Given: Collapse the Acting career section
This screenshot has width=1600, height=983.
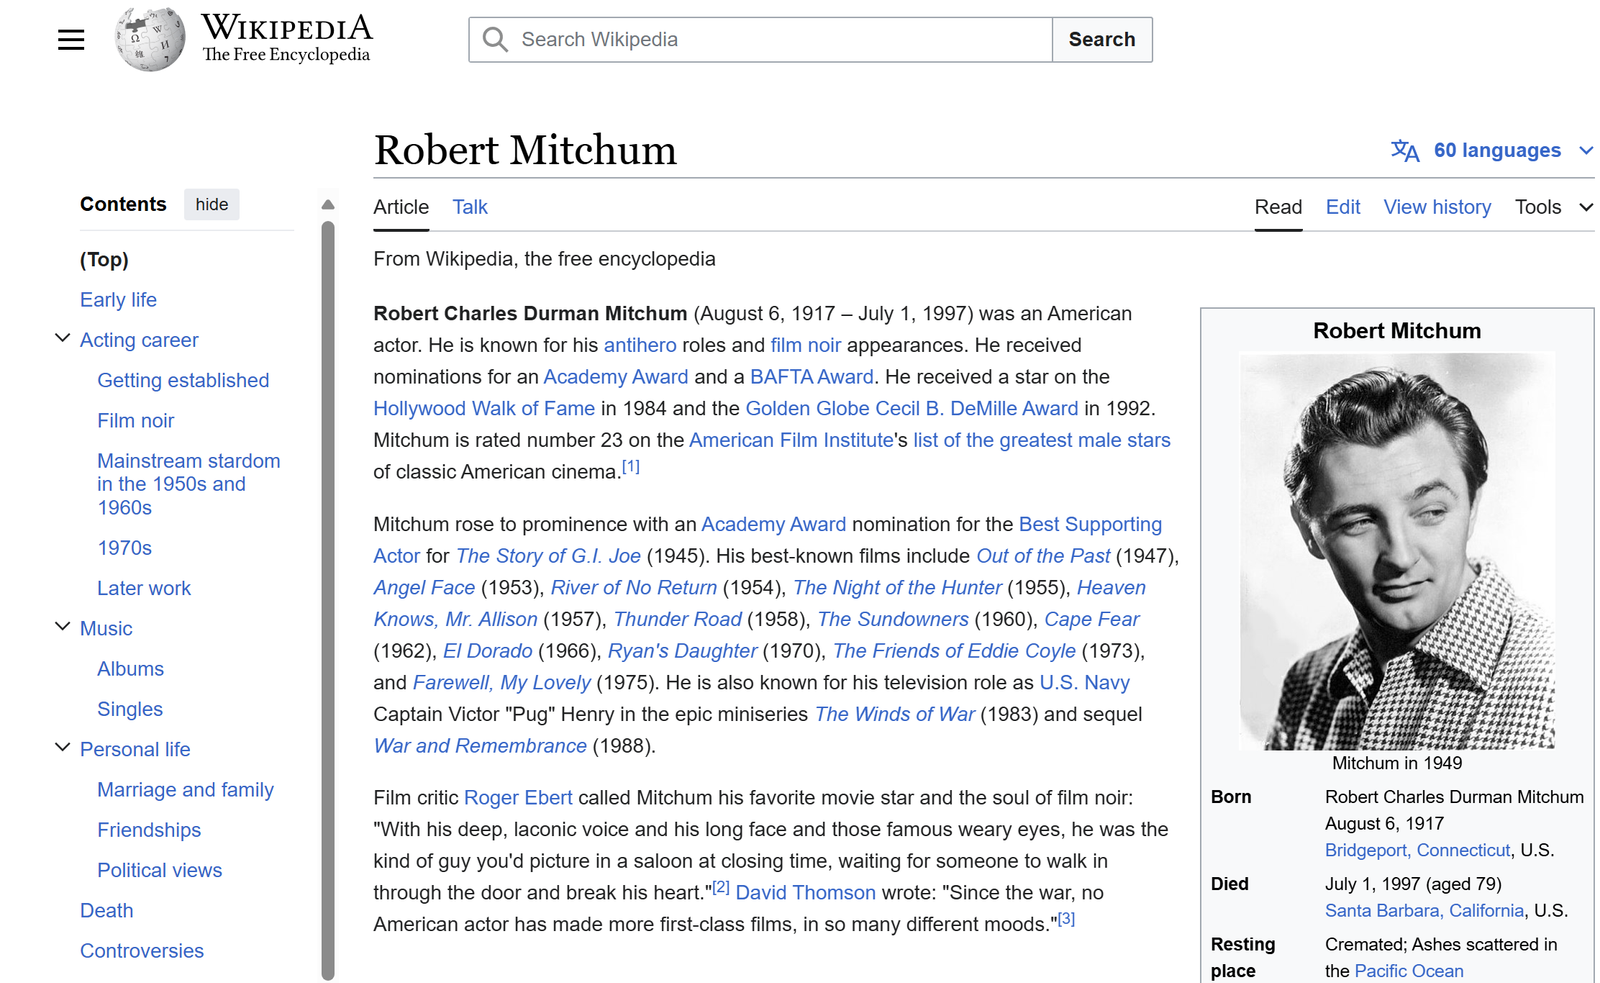Looking at the screenshot, I should point(62,339).
